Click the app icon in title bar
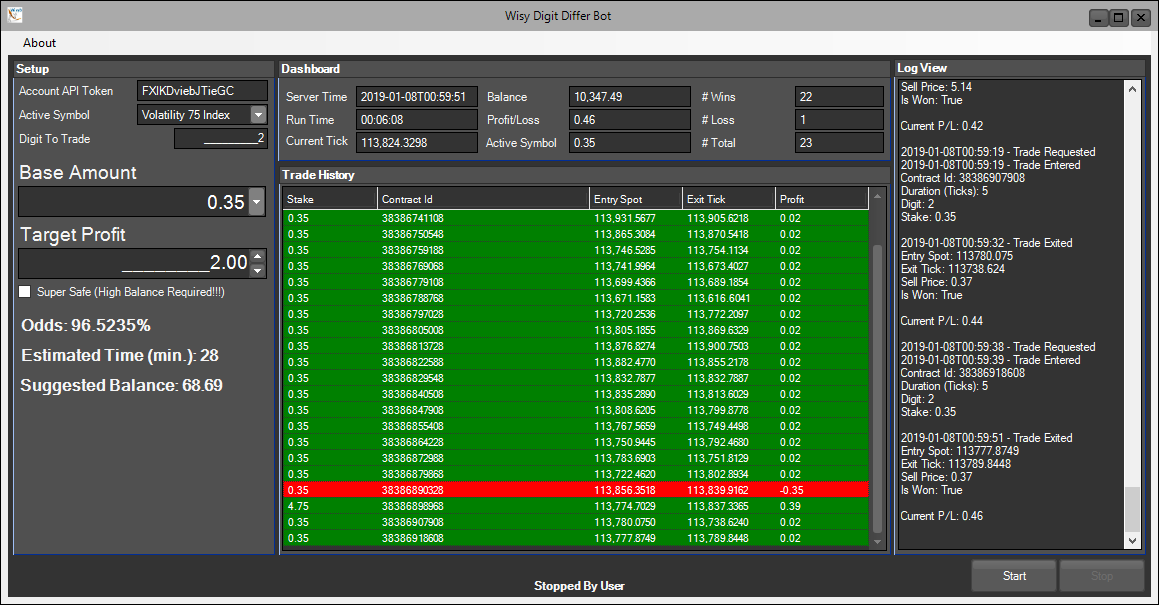The width and height of the screenshot is (1159, 605). coord(15,14)
